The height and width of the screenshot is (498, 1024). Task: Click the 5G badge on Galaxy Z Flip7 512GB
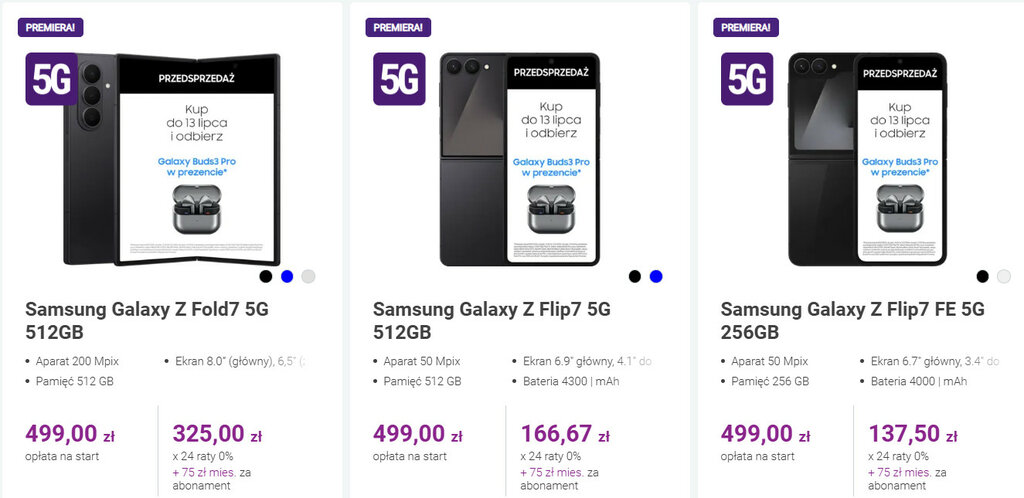(399, 79)
